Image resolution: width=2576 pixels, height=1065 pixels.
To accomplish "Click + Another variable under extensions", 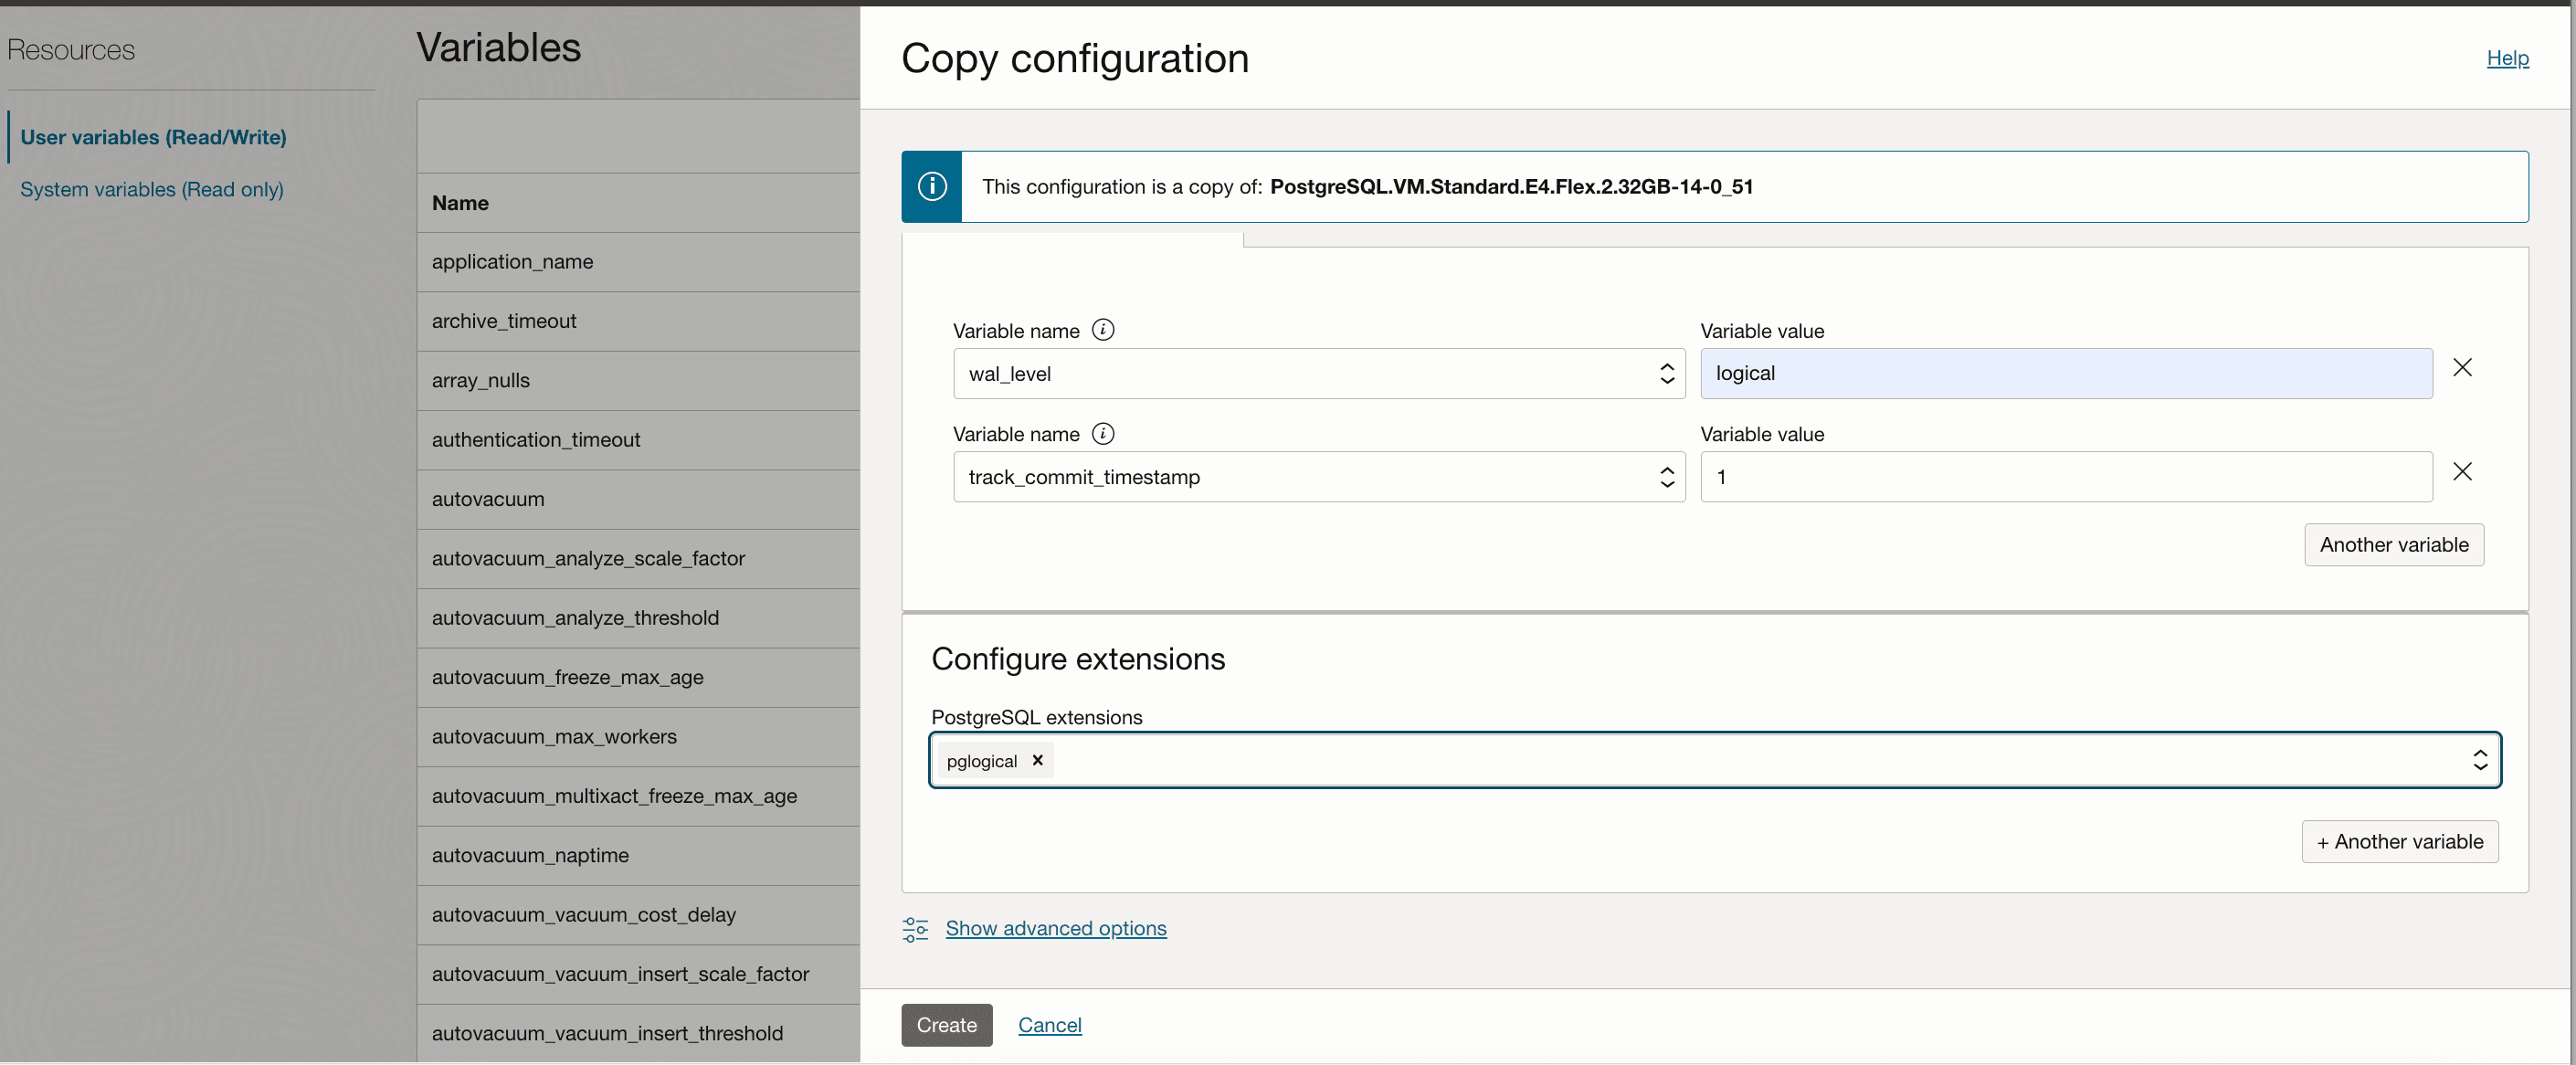I will coord(2399,842).
